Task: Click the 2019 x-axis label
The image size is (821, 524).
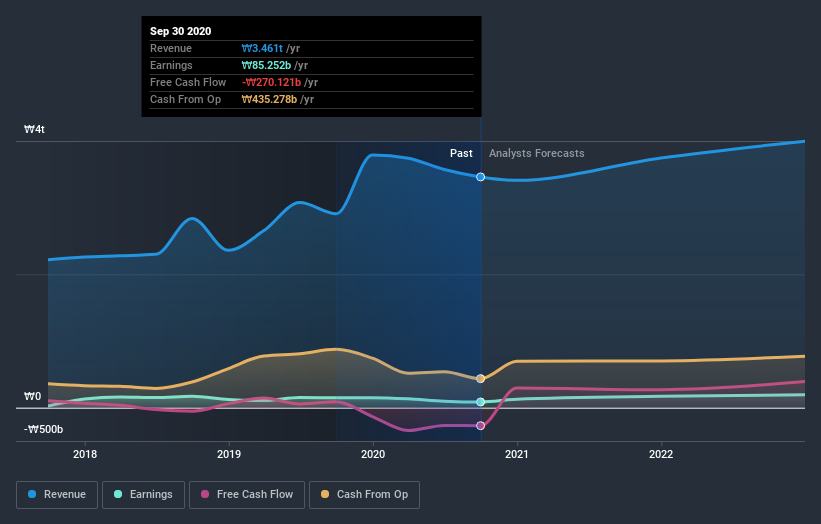Action: (x=229, y=454)
